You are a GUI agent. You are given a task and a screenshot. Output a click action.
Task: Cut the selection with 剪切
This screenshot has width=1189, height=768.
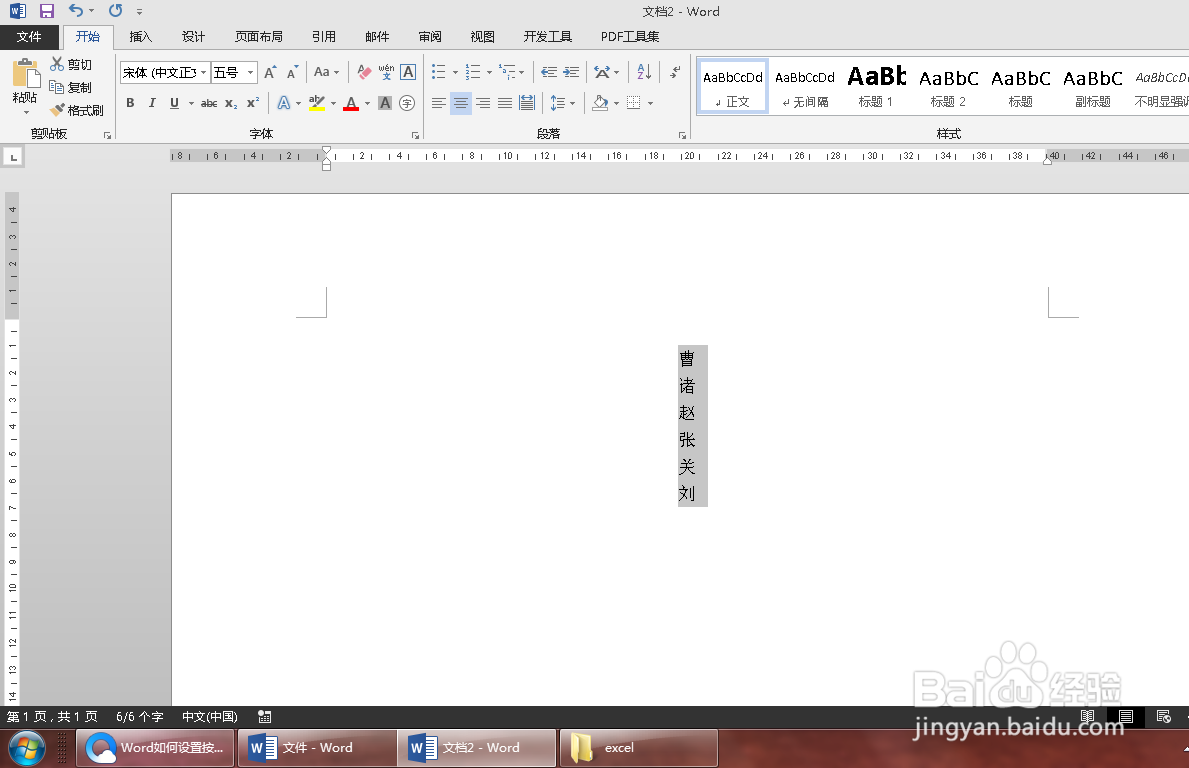(71, 64)
